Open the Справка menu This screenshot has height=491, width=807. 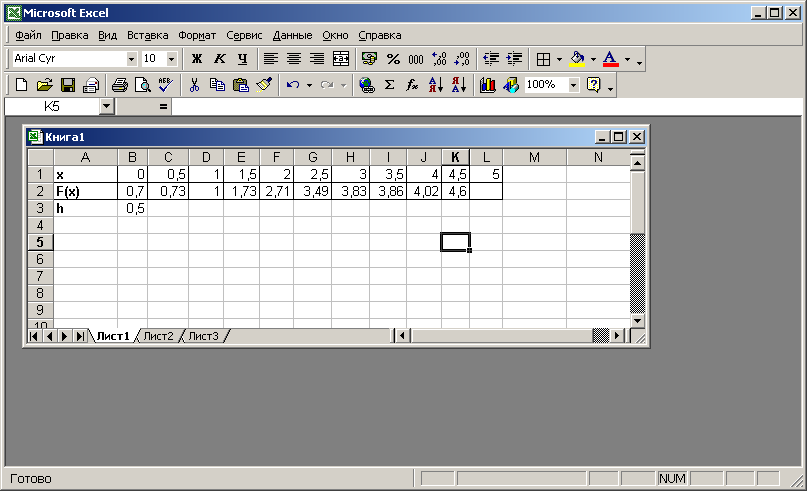[380, 35]
